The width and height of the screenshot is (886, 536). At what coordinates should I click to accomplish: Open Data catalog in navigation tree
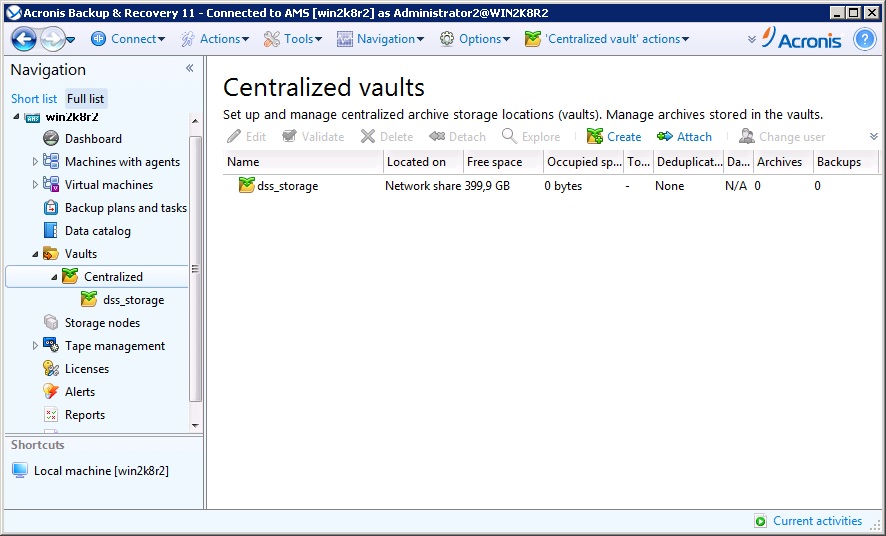[x=98, y=231]
